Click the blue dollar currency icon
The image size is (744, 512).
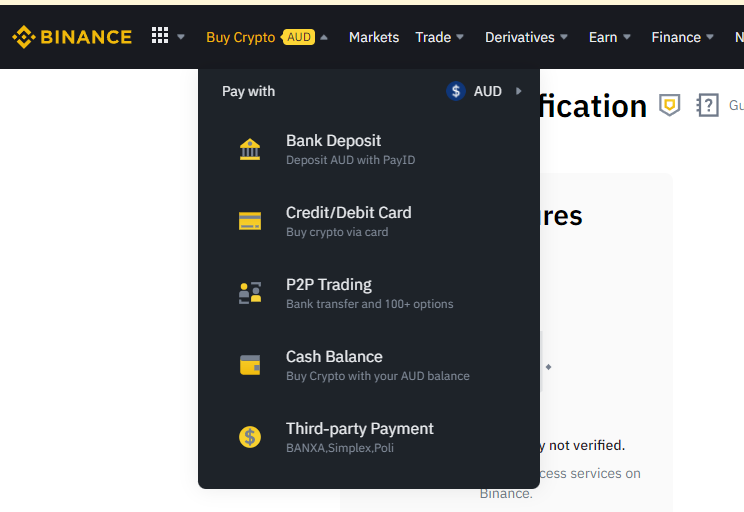(x=456, y=91)
